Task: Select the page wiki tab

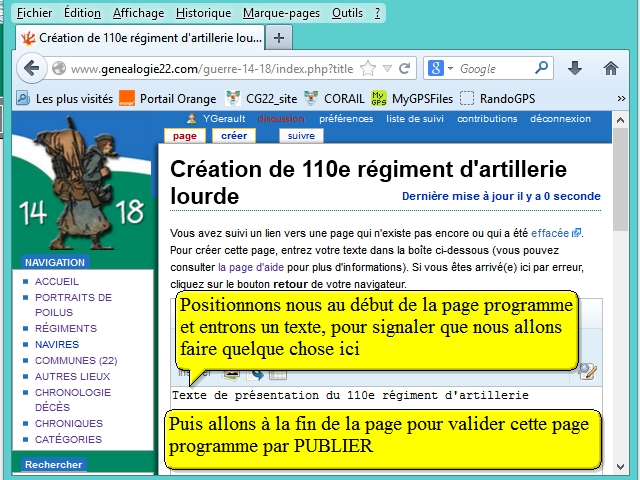Action: click(x=184, y=136)
